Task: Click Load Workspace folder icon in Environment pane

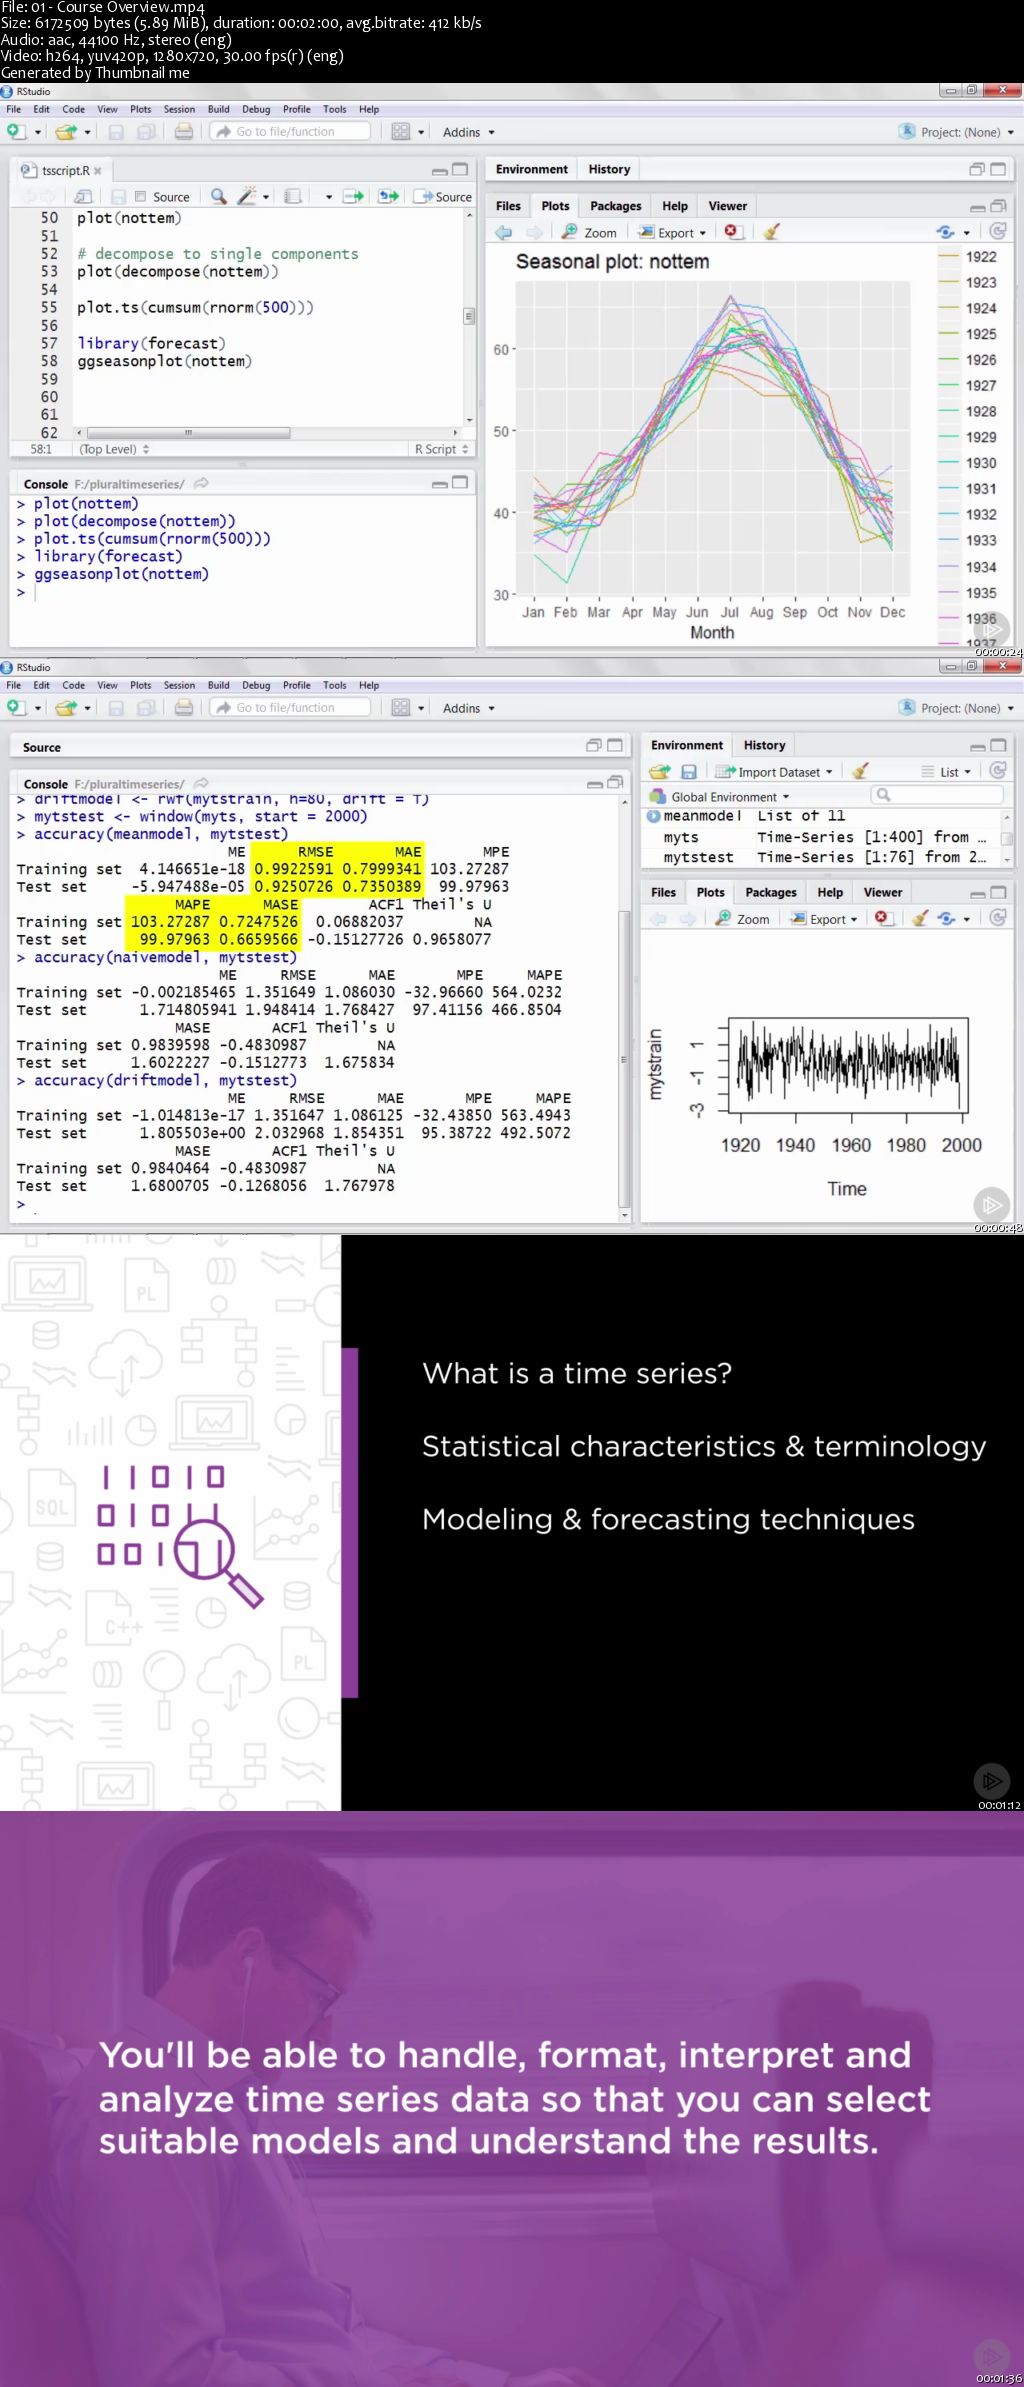Action: pyautogui.click(x=659, y=771)
